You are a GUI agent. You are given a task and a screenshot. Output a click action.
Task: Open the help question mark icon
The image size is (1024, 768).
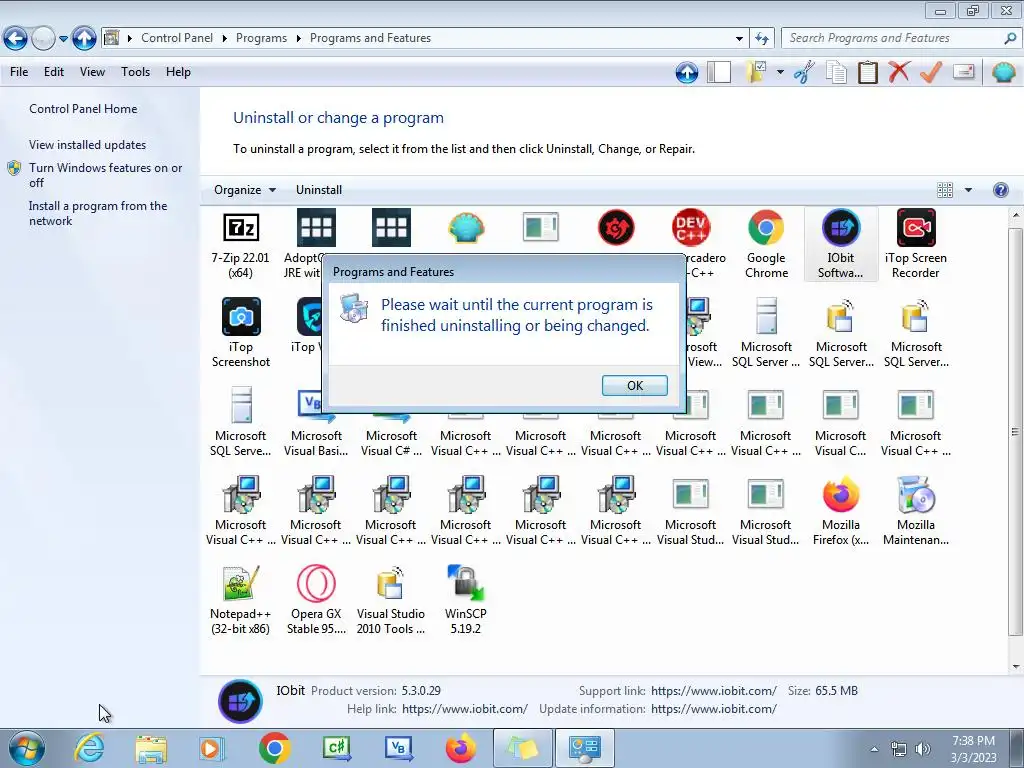(1000, 190)
